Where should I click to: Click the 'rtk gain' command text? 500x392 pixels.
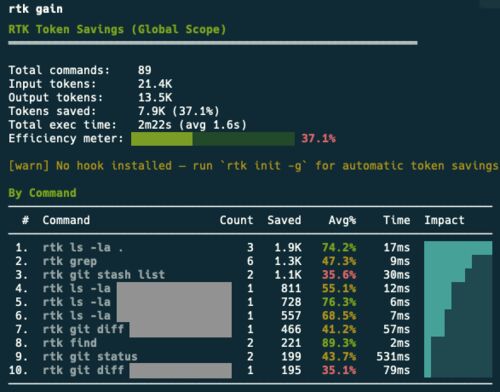(x=36, y=9)
